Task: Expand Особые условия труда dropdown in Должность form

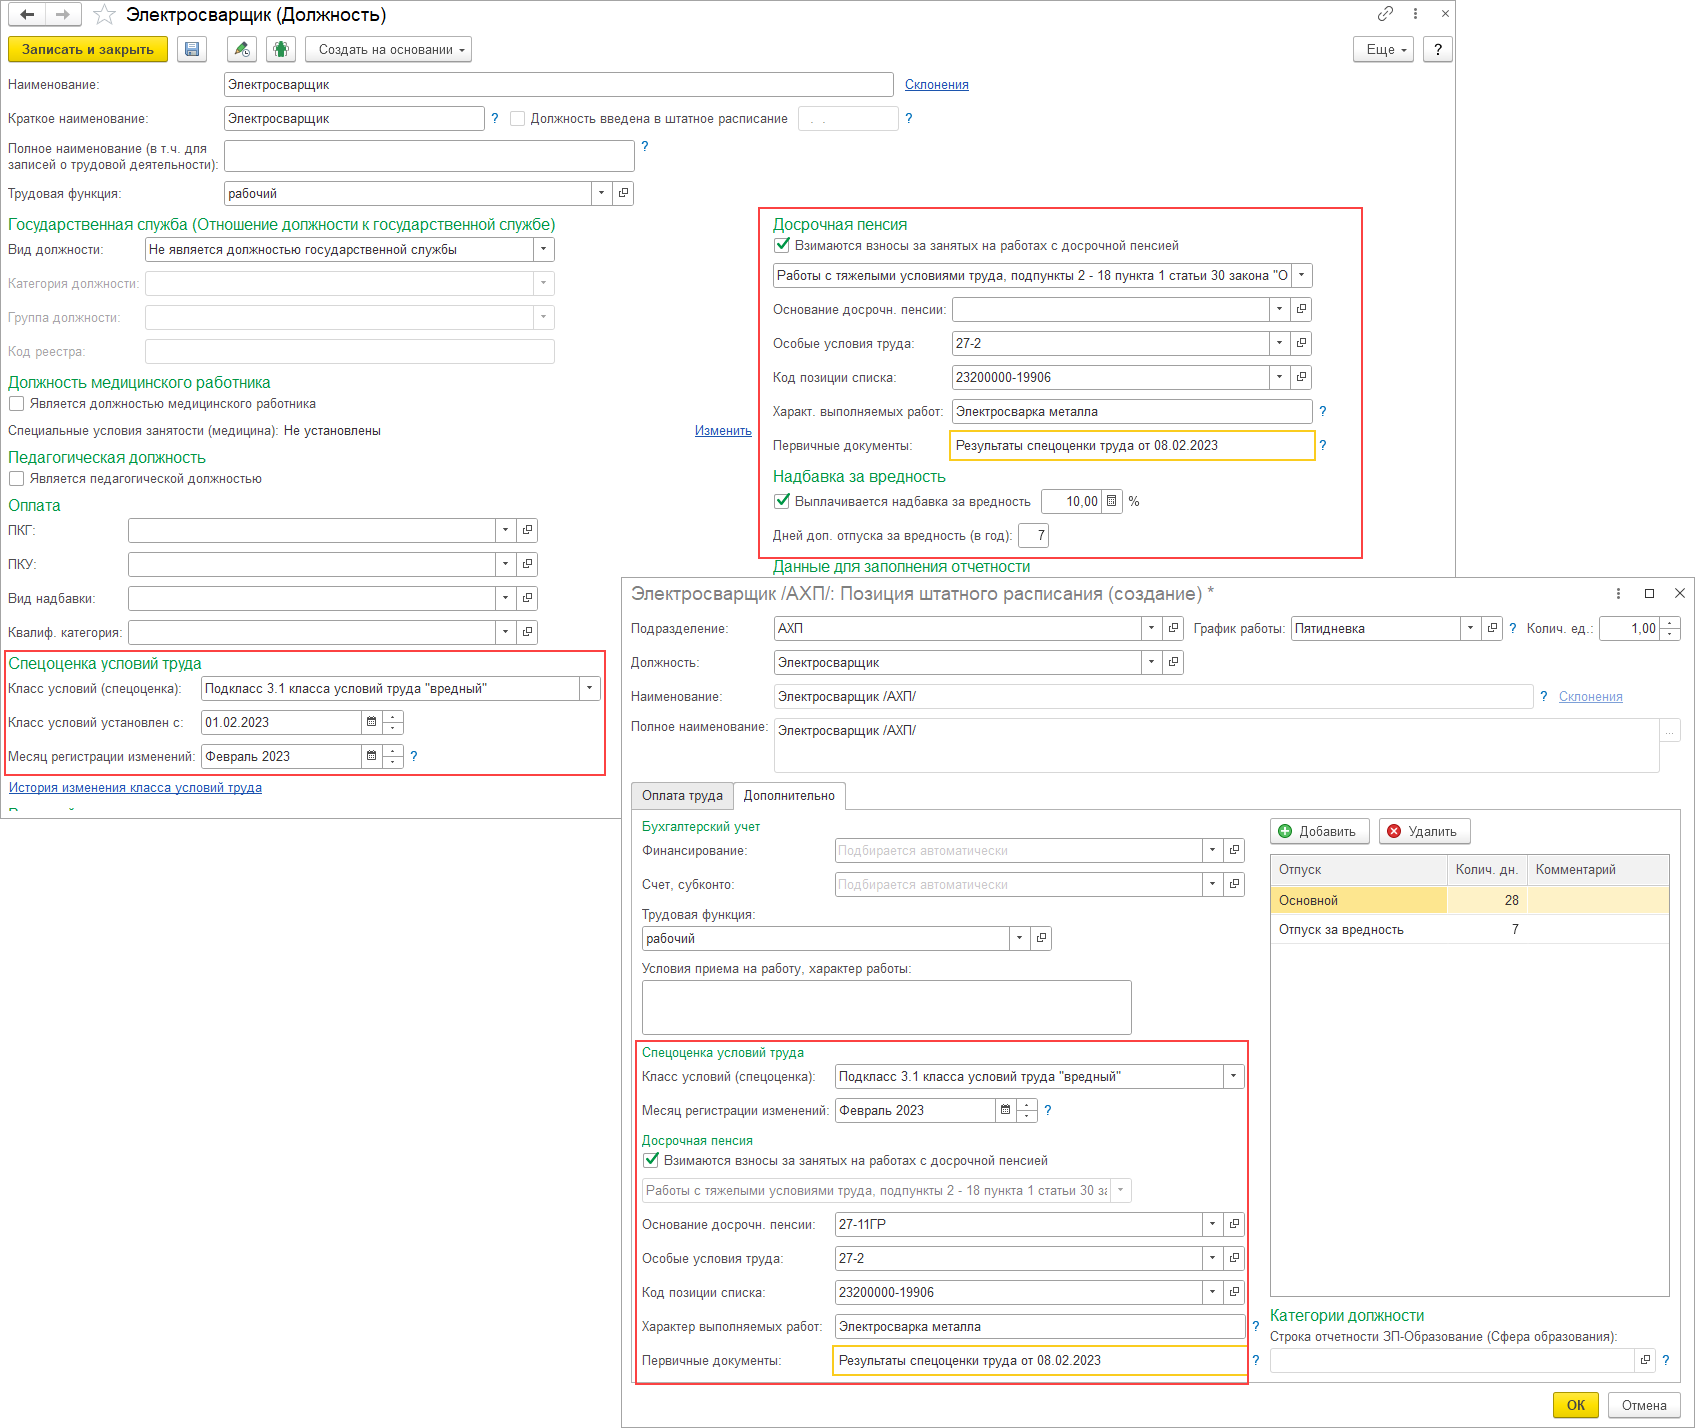Action: (x=1279, y=343)
